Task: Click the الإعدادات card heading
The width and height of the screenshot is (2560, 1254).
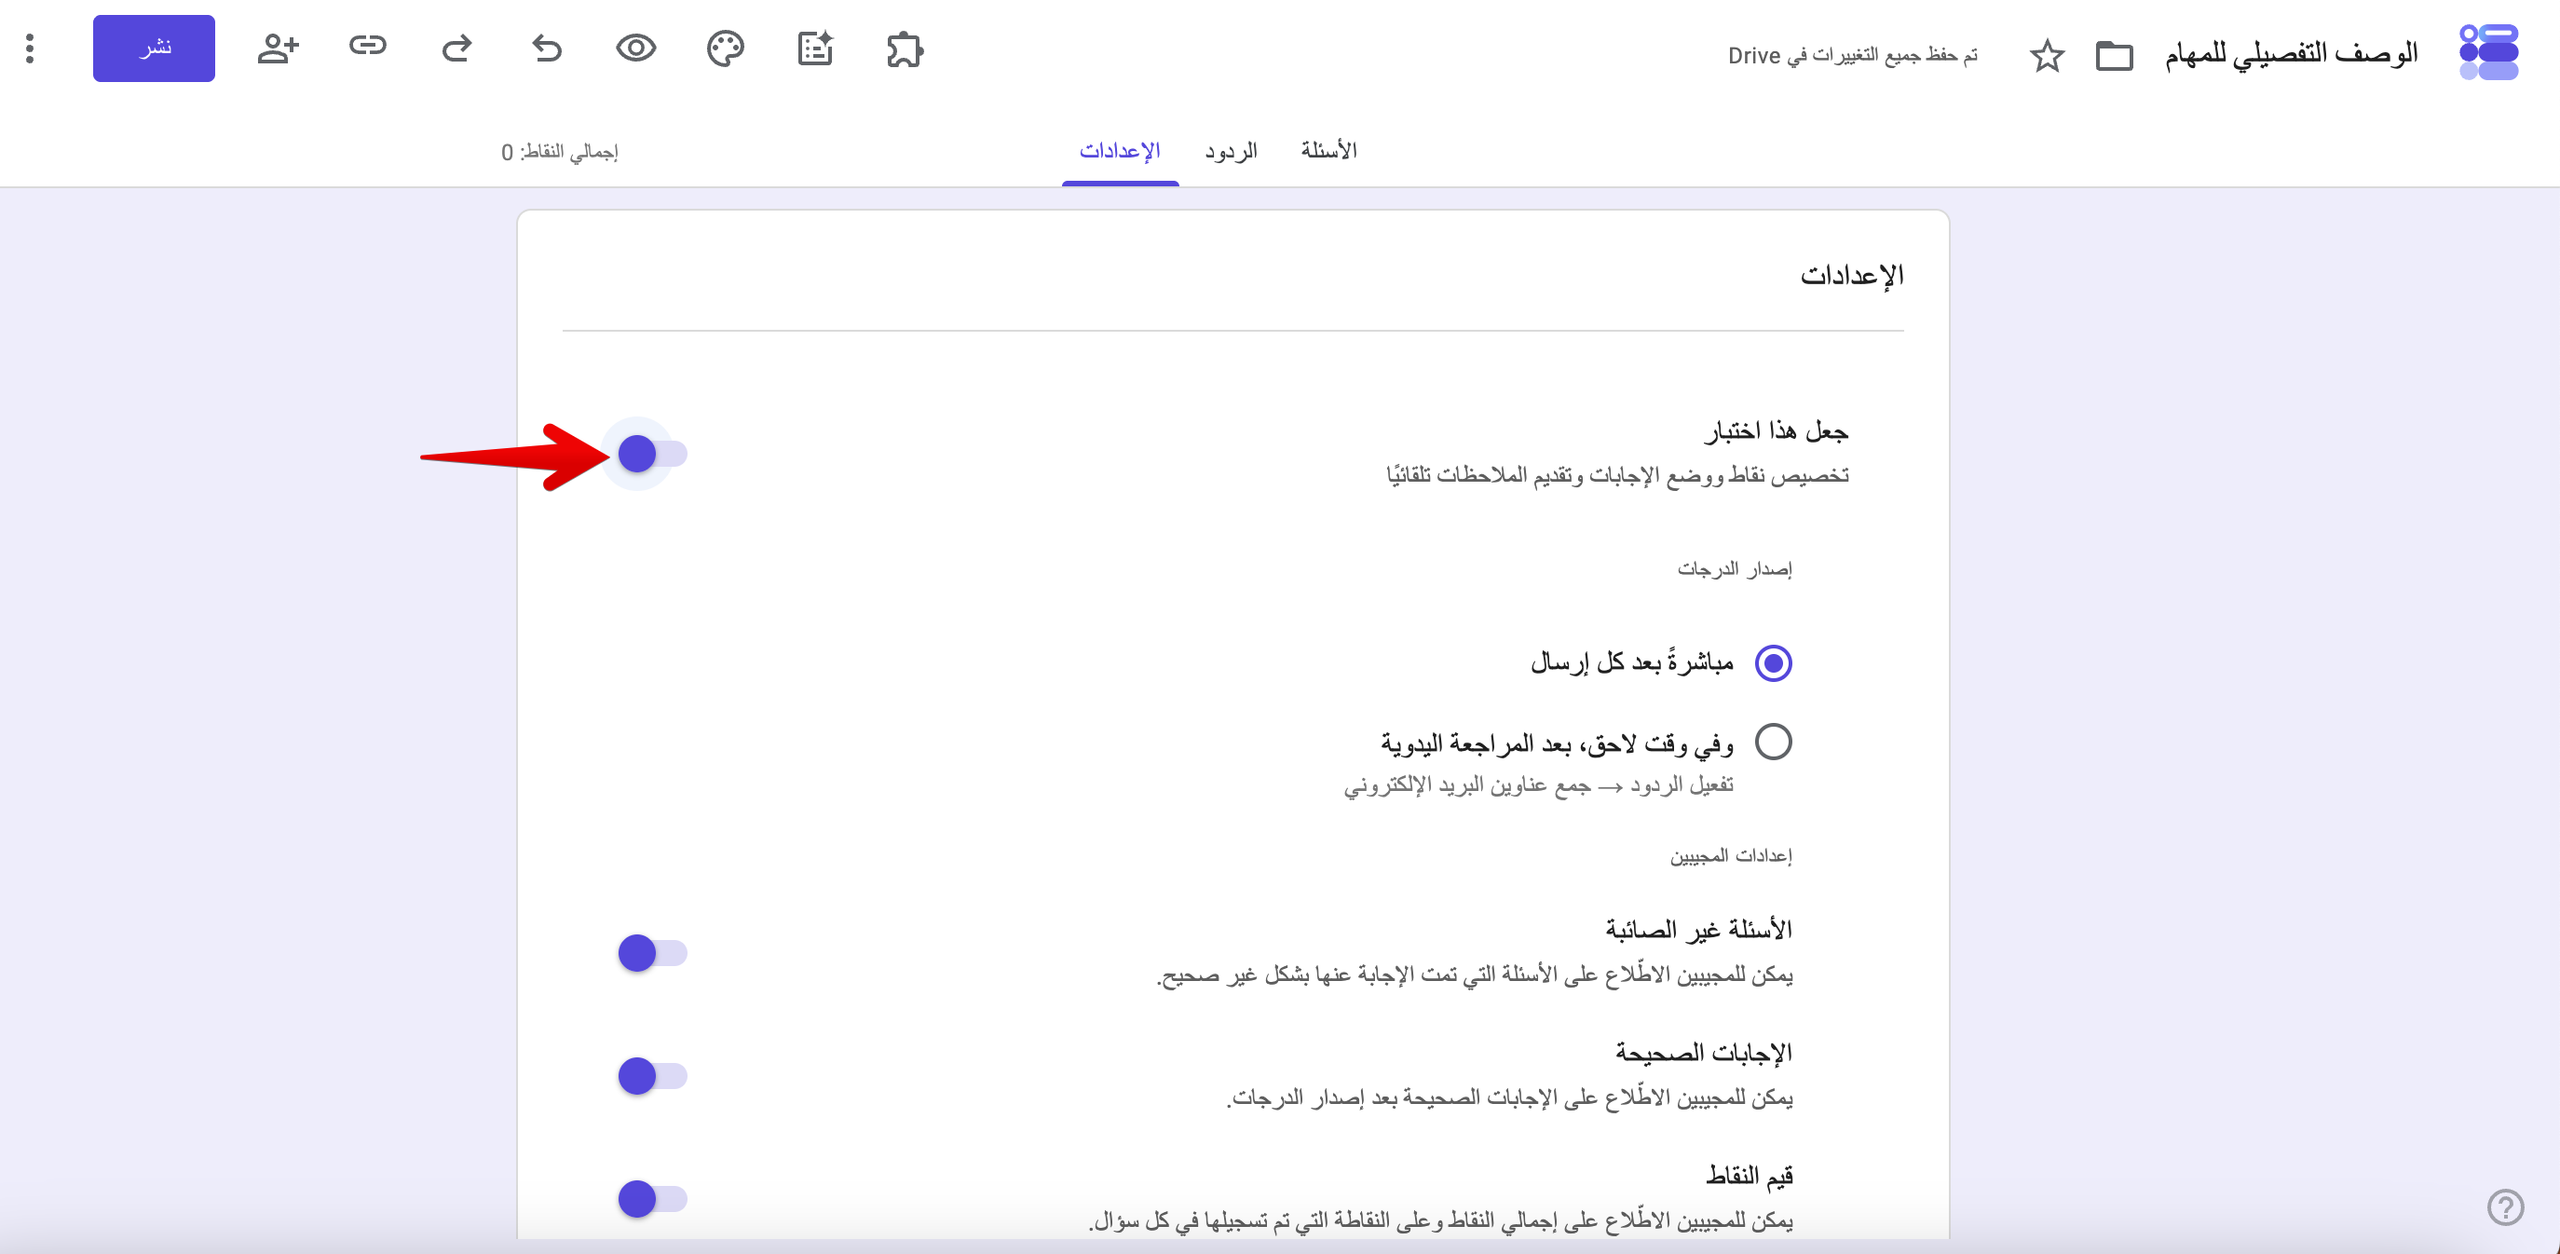Action: pos(1852,275)
